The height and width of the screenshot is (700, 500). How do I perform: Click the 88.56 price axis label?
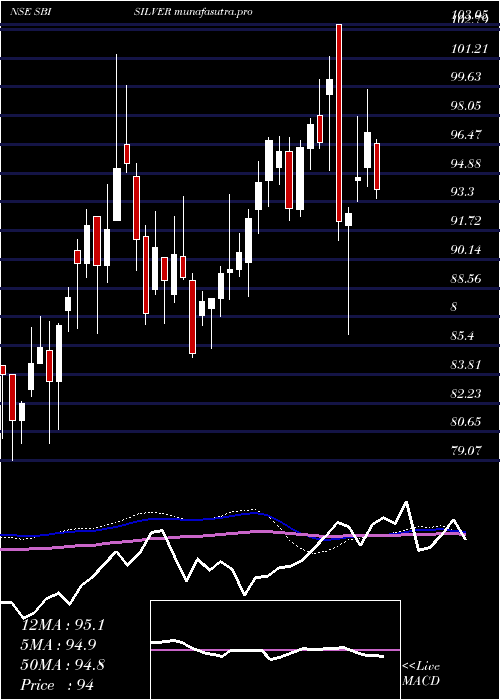click(466, 279)
